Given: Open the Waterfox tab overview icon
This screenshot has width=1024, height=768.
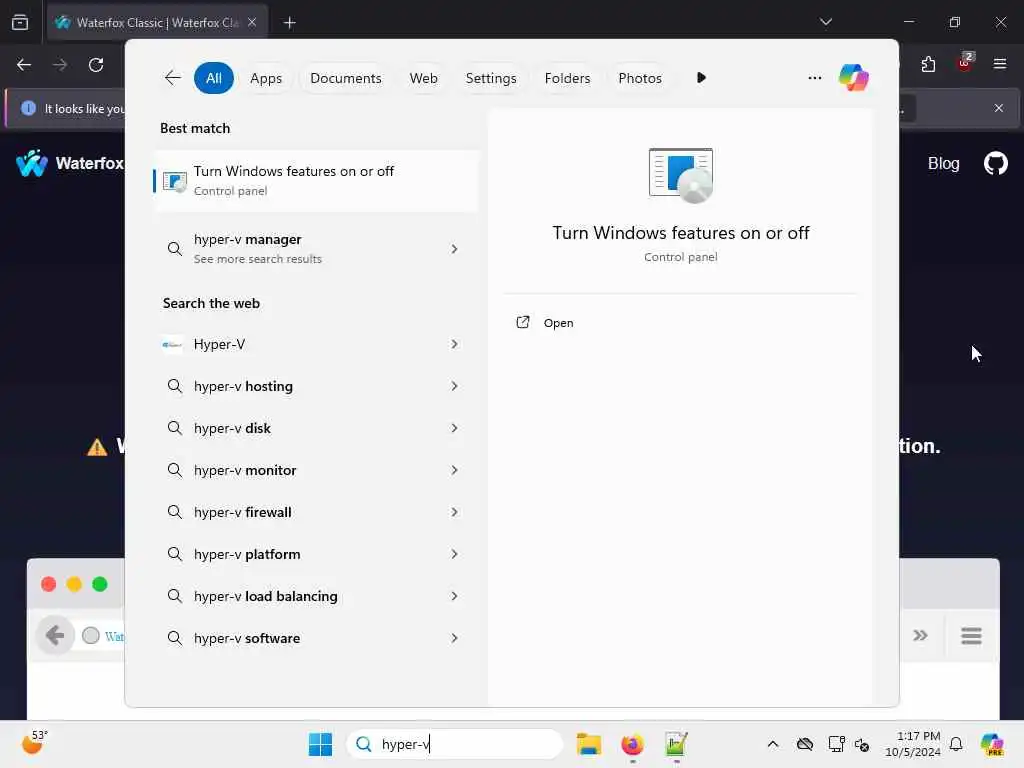Looking at the screenshot, I should [x=20, y=22].
